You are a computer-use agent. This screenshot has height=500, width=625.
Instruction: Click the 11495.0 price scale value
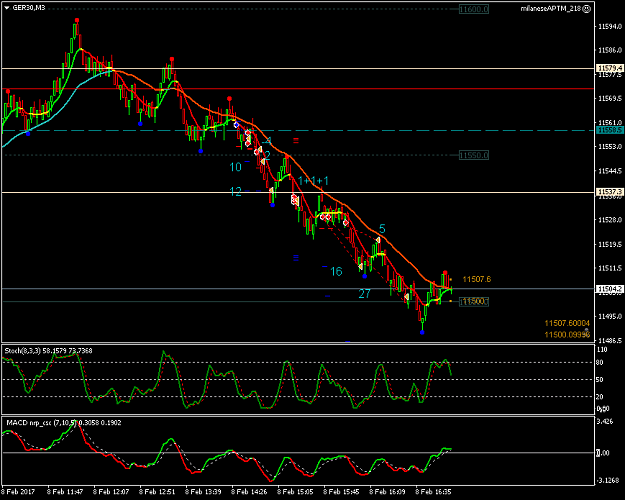pos(610,316)
